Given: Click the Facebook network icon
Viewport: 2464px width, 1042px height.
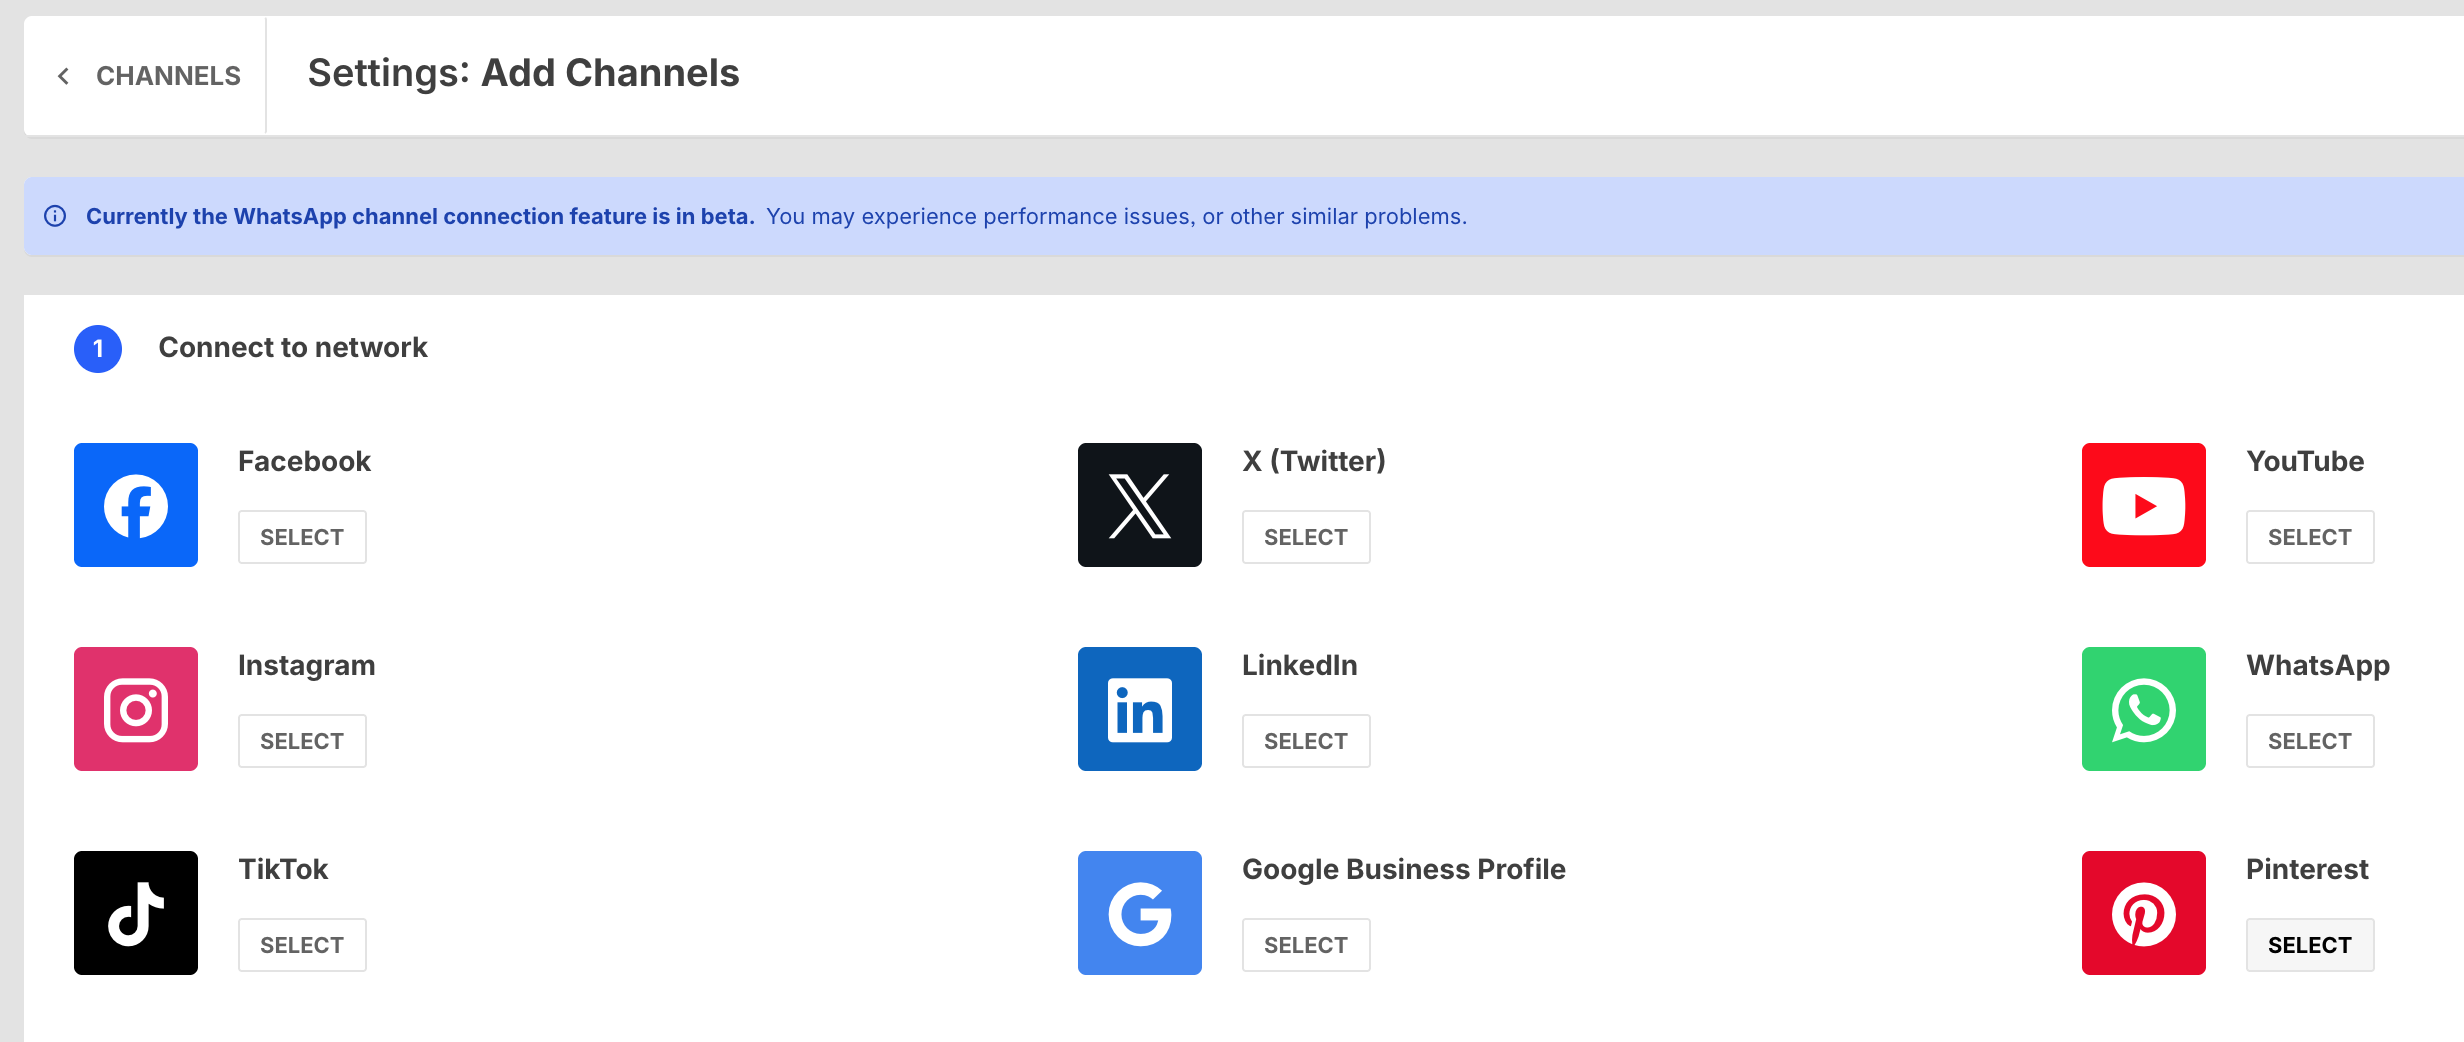Looking at the screenshot, I should [x=136, y=505].
